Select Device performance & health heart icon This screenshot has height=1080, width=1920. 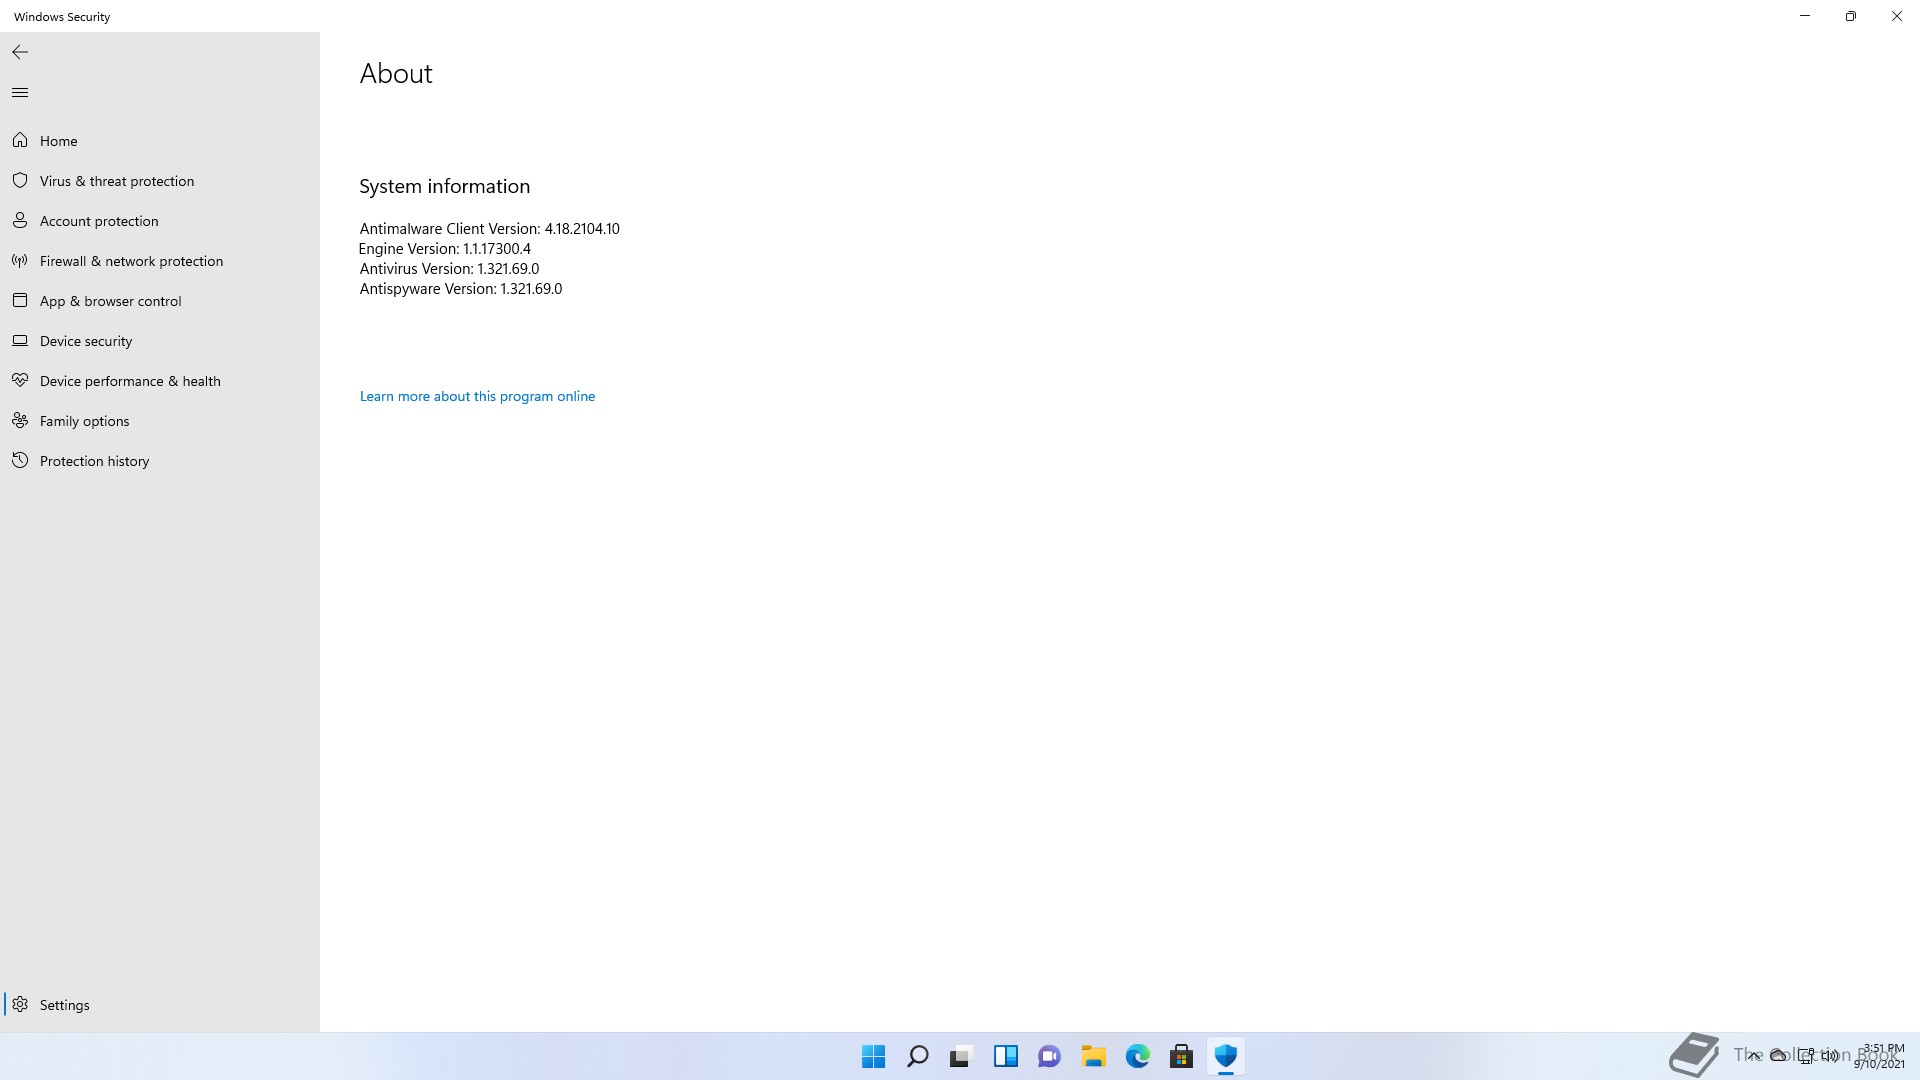(x=20, y=380)
